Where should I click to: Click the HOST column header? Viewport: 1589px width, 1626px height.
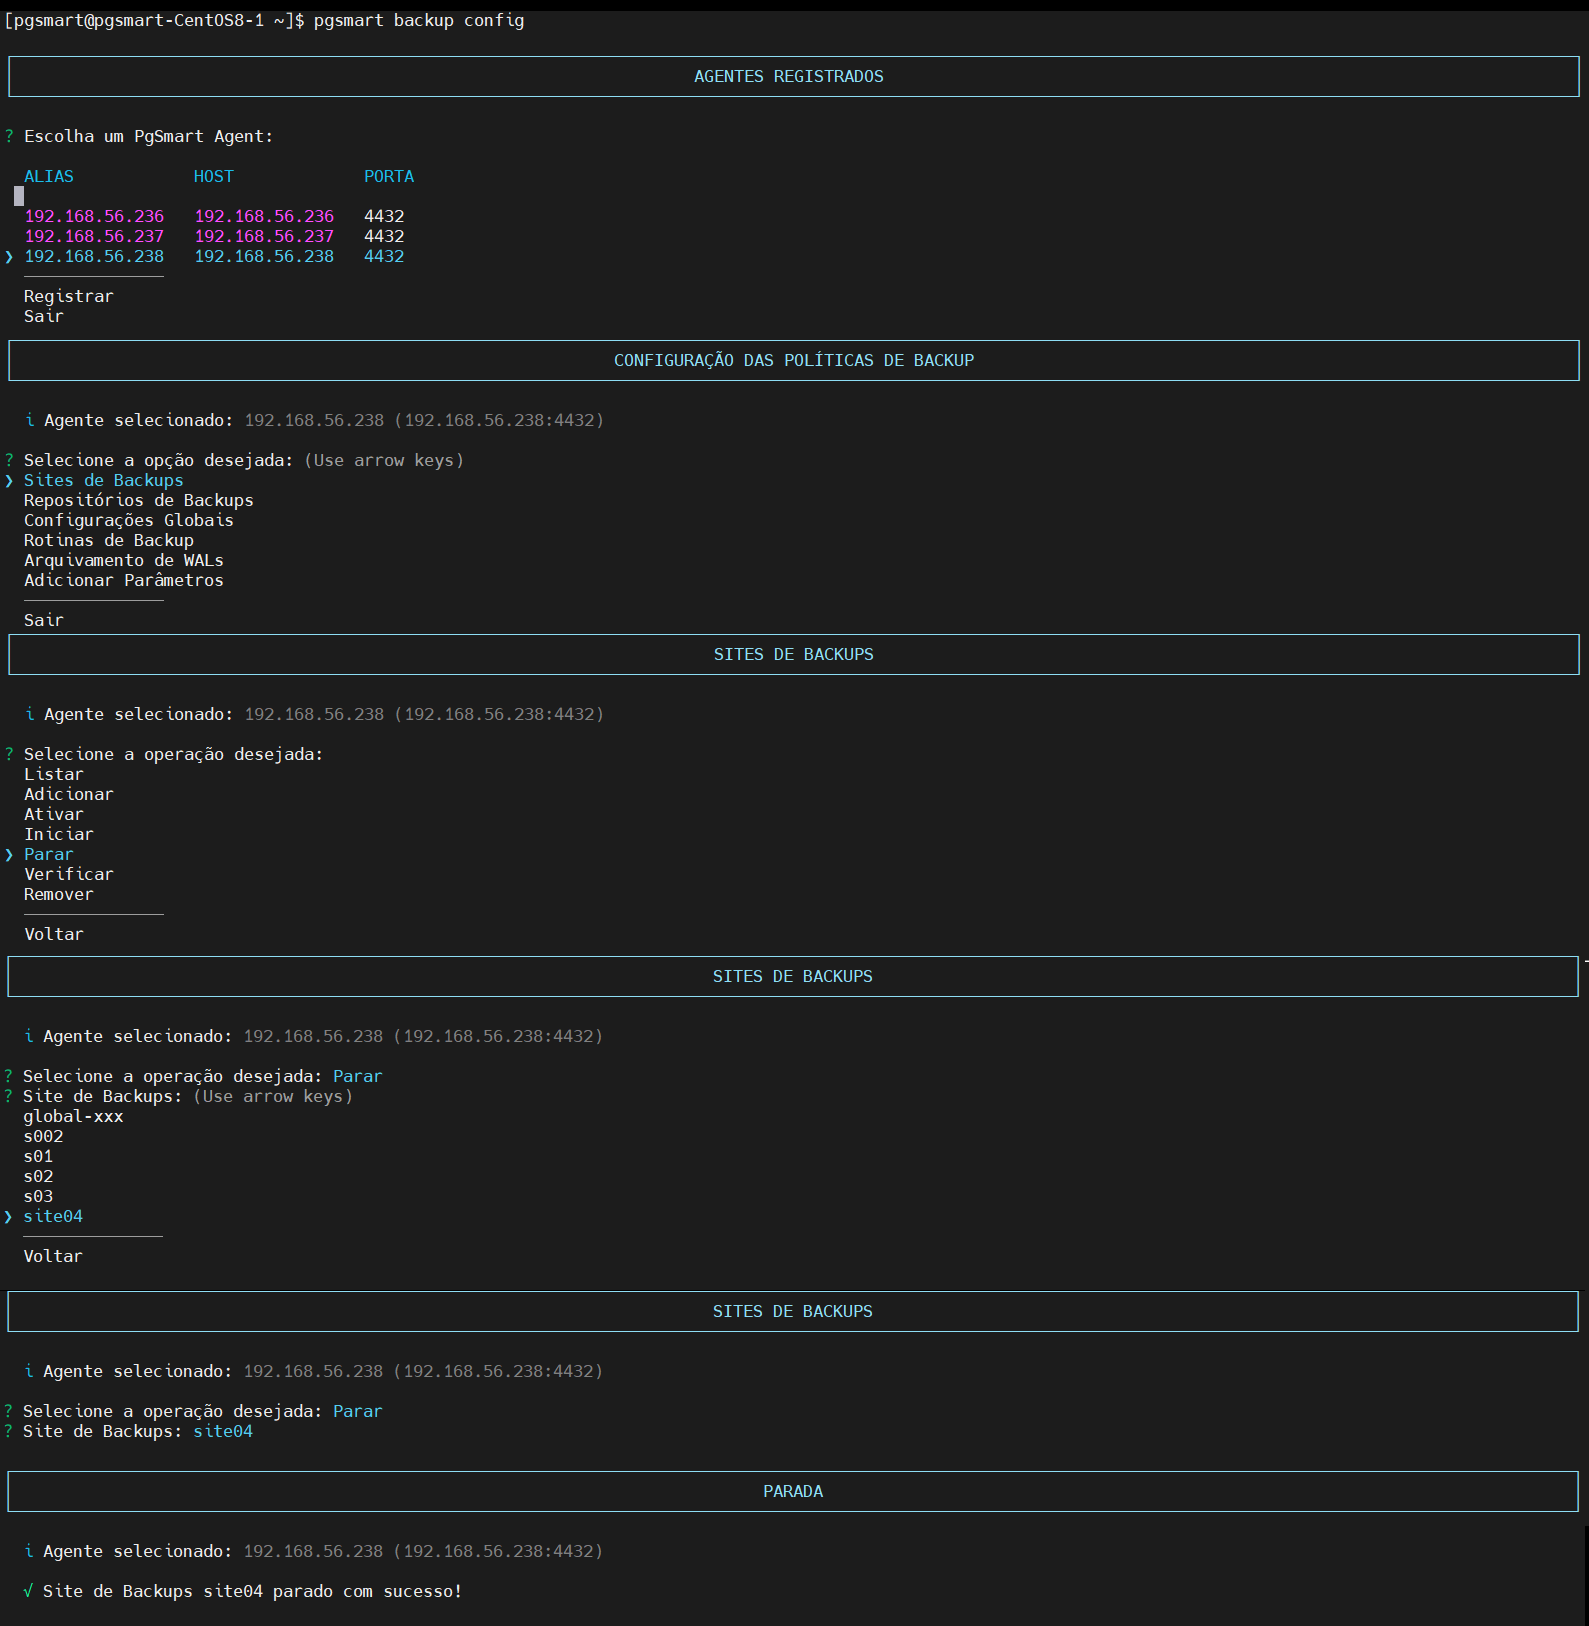(x=214, y=176)
